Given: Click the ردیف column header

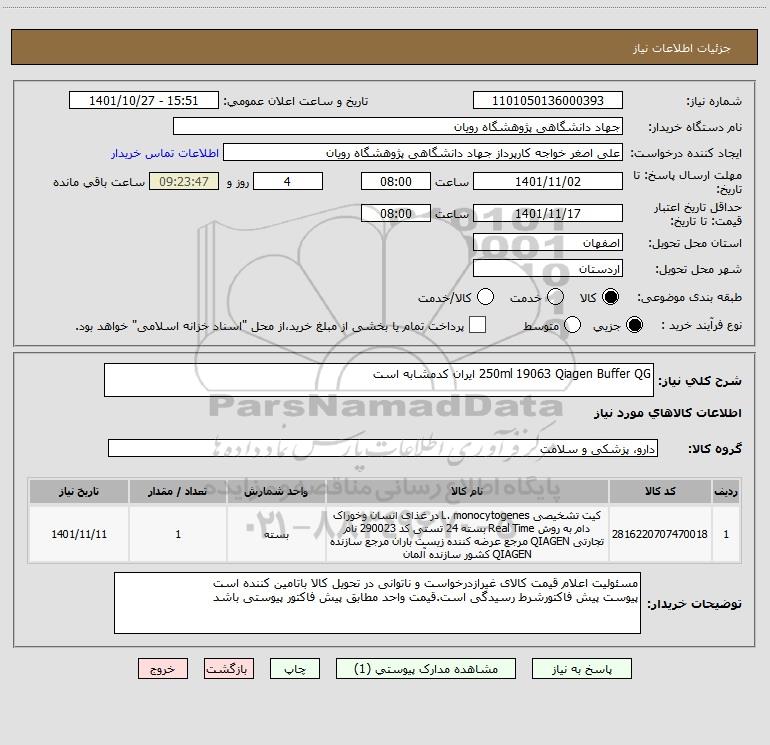Looking at the screenshot, I should pos(726,491).
